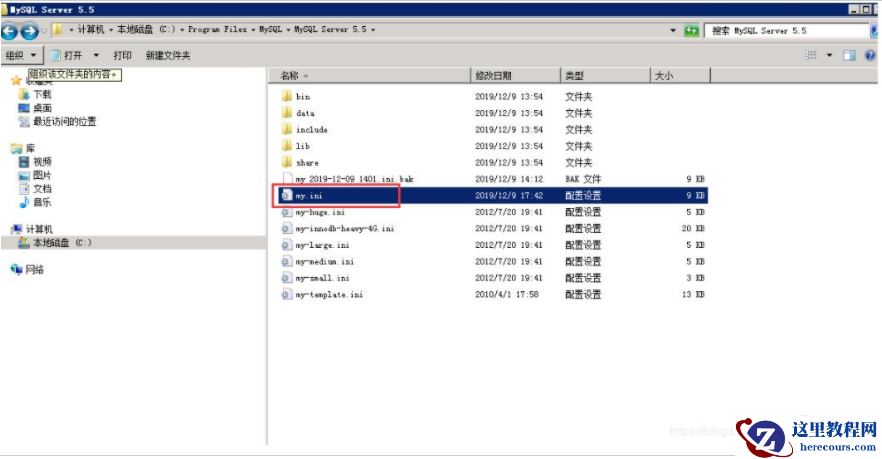Select the share folder icon

coord(286,163)
